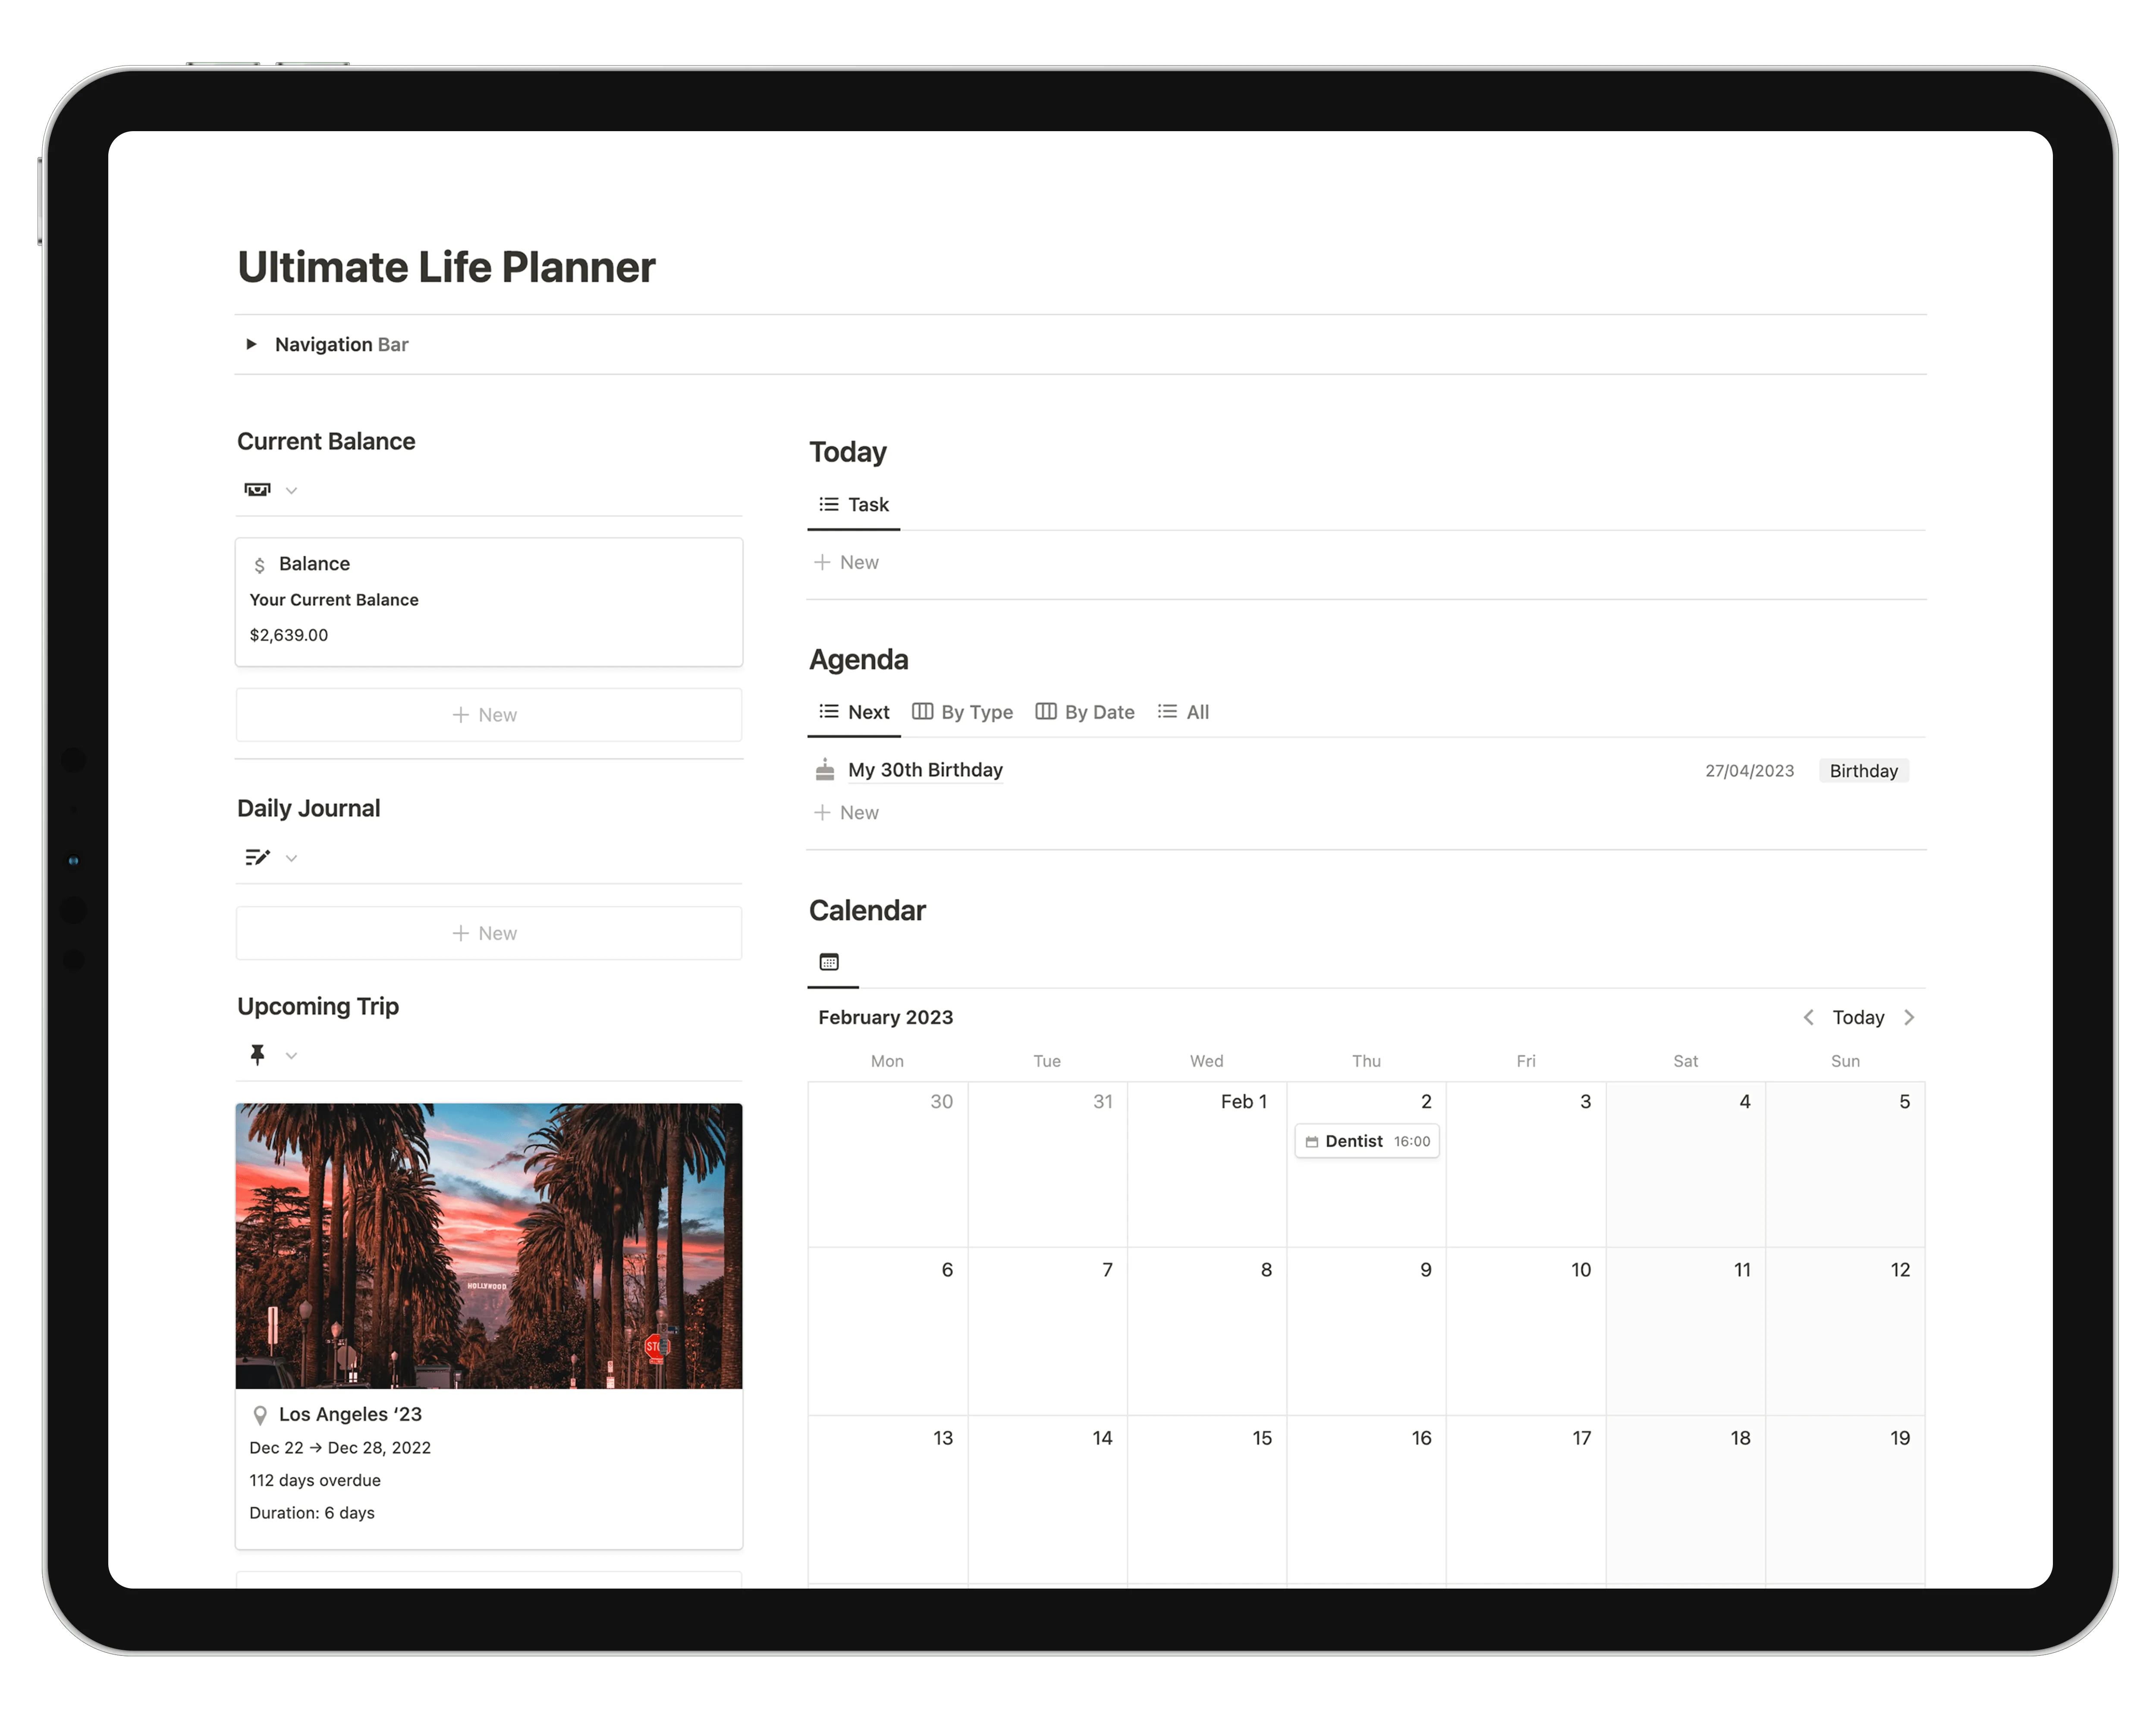Click the banknote icon above the Balance card
Screen dimensions: 2156x1718
point(258,490)
